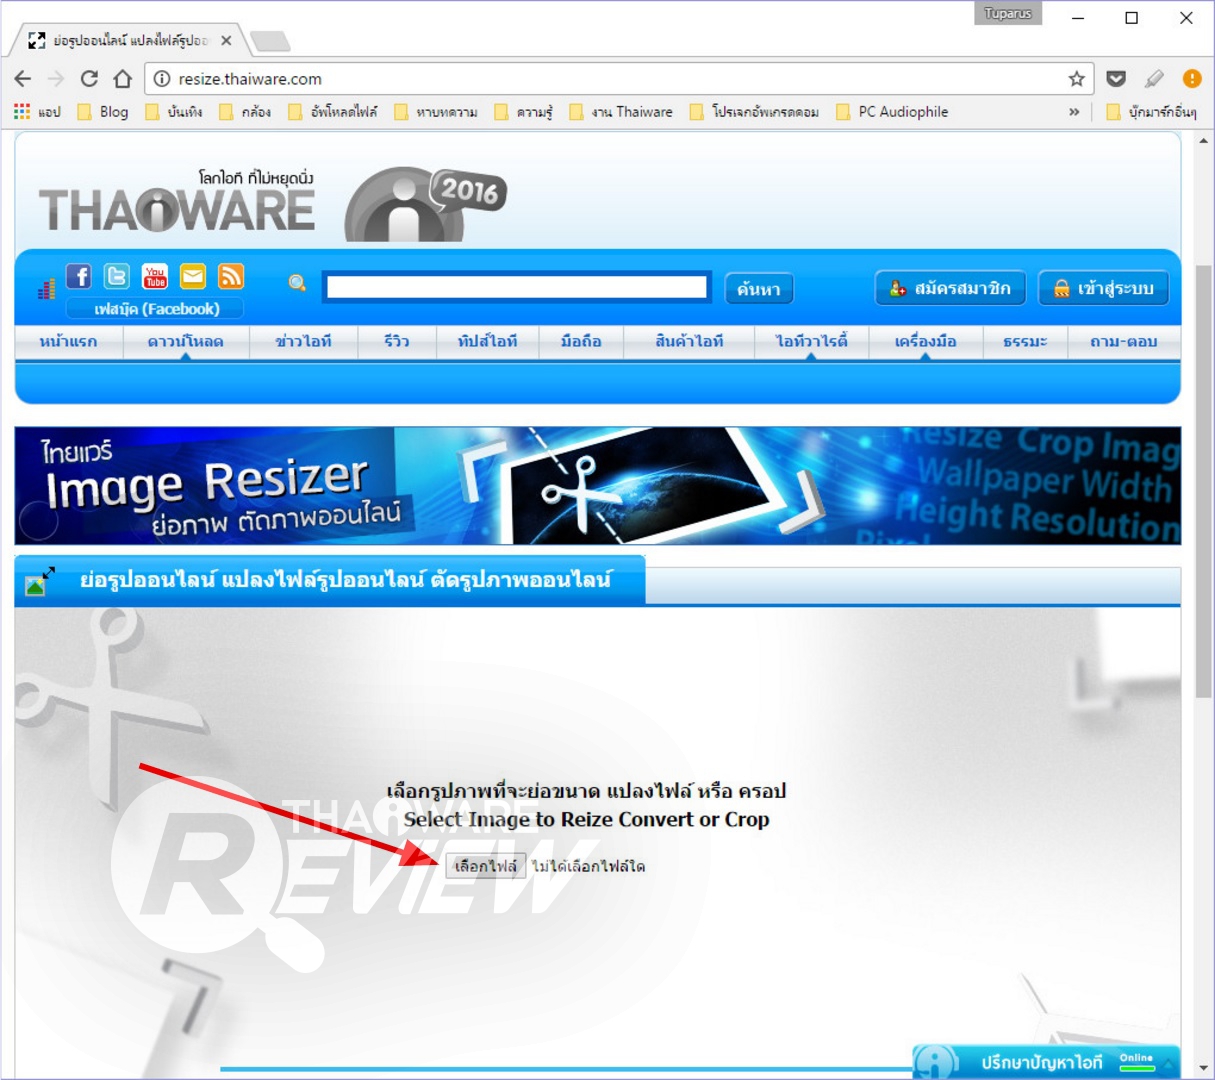Open the ข่าวไอที menu item
The image size is (1215, 1080).
tap(303, 341)
